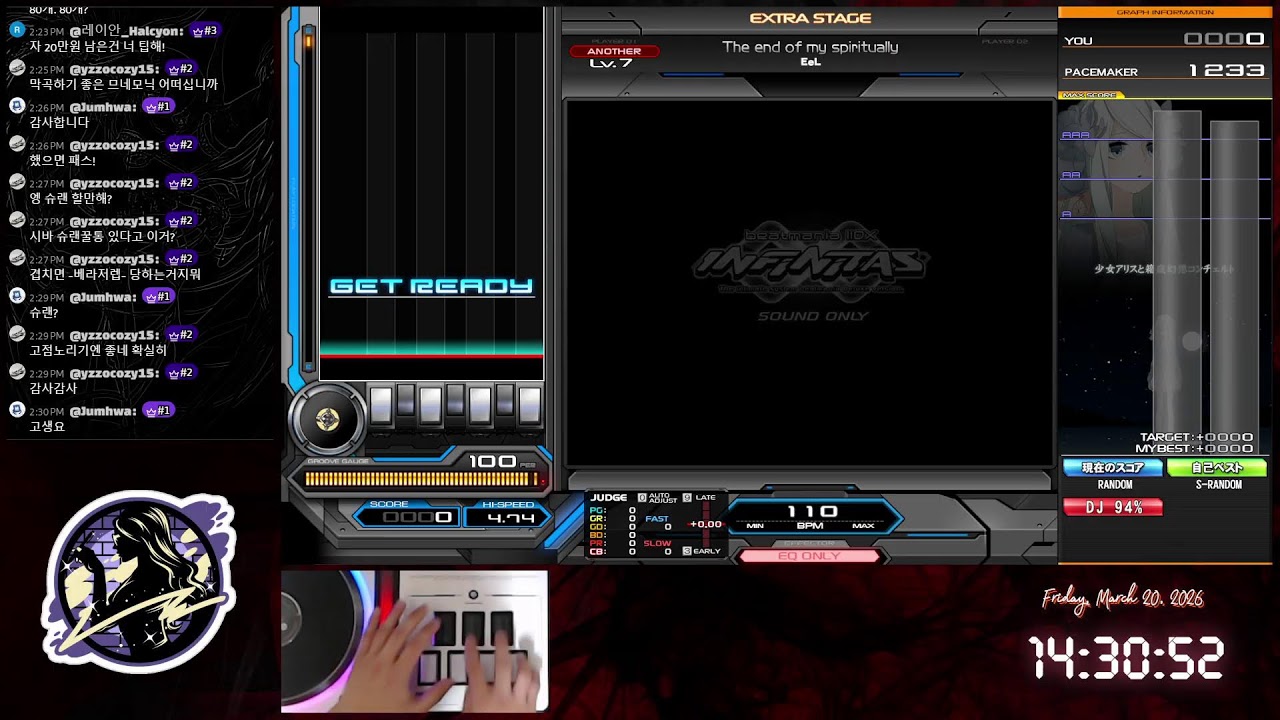Click the chat message 고생요
Screen dimensions: 1280x720
click(47, 426)
